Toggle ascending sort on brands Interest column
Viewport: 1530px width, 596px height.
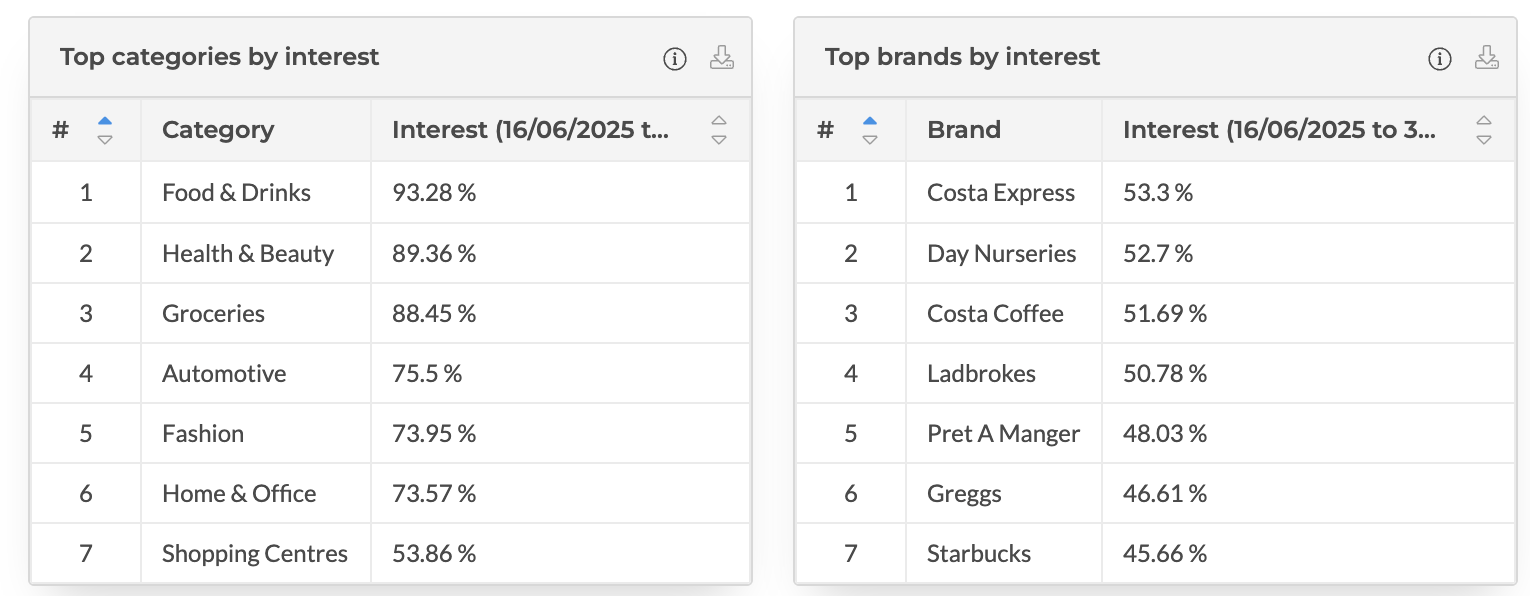(x=1484, y=122)
